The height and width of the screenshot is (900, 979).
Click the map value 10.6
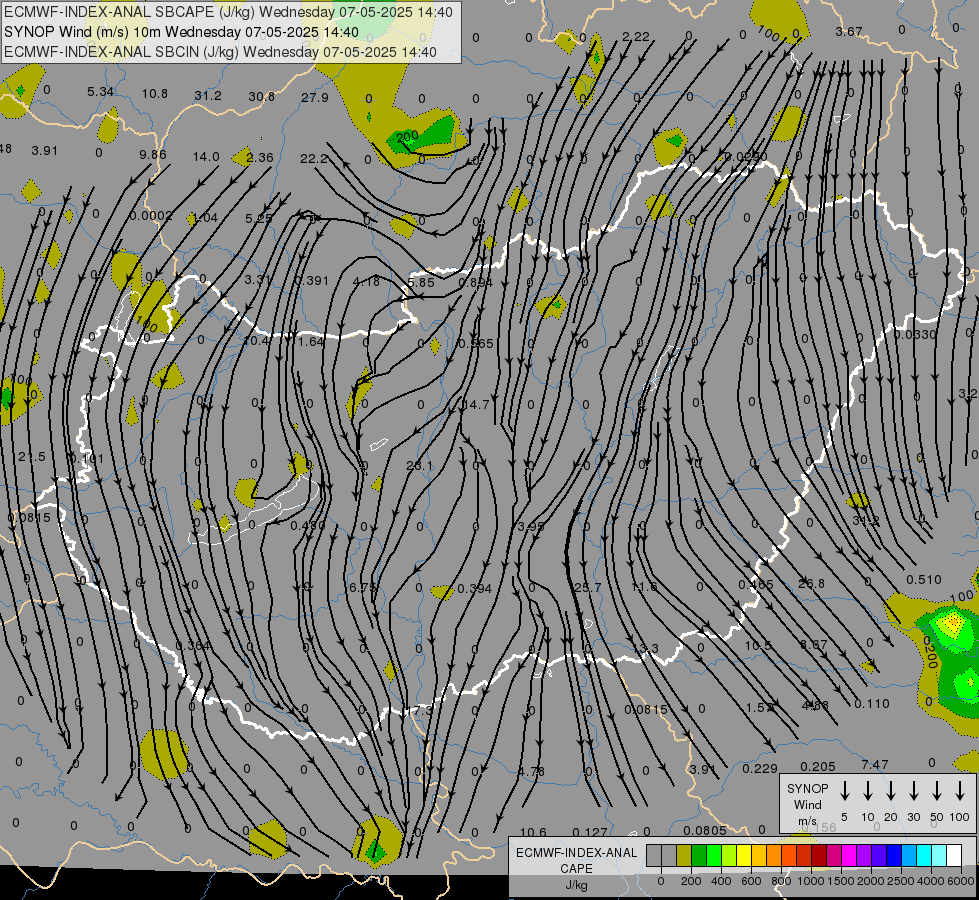click(533, 832)
